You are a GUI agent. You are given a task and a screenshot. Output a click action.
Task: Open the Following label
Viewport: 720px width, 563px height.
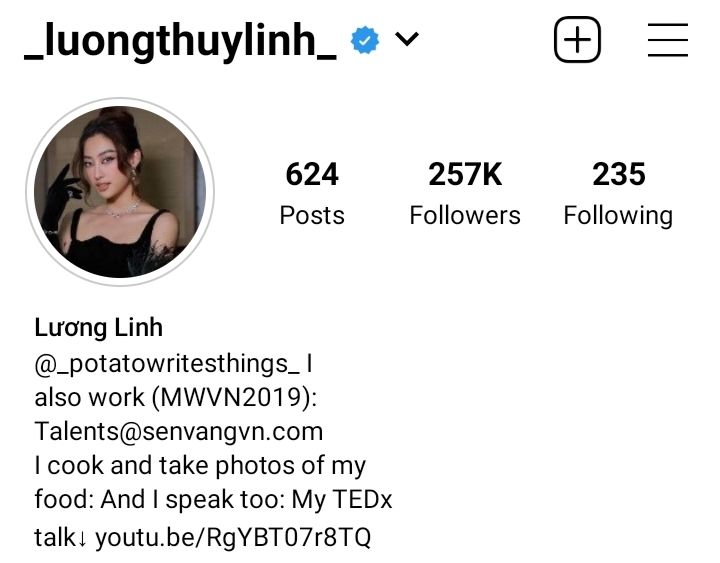click(619, 216)
